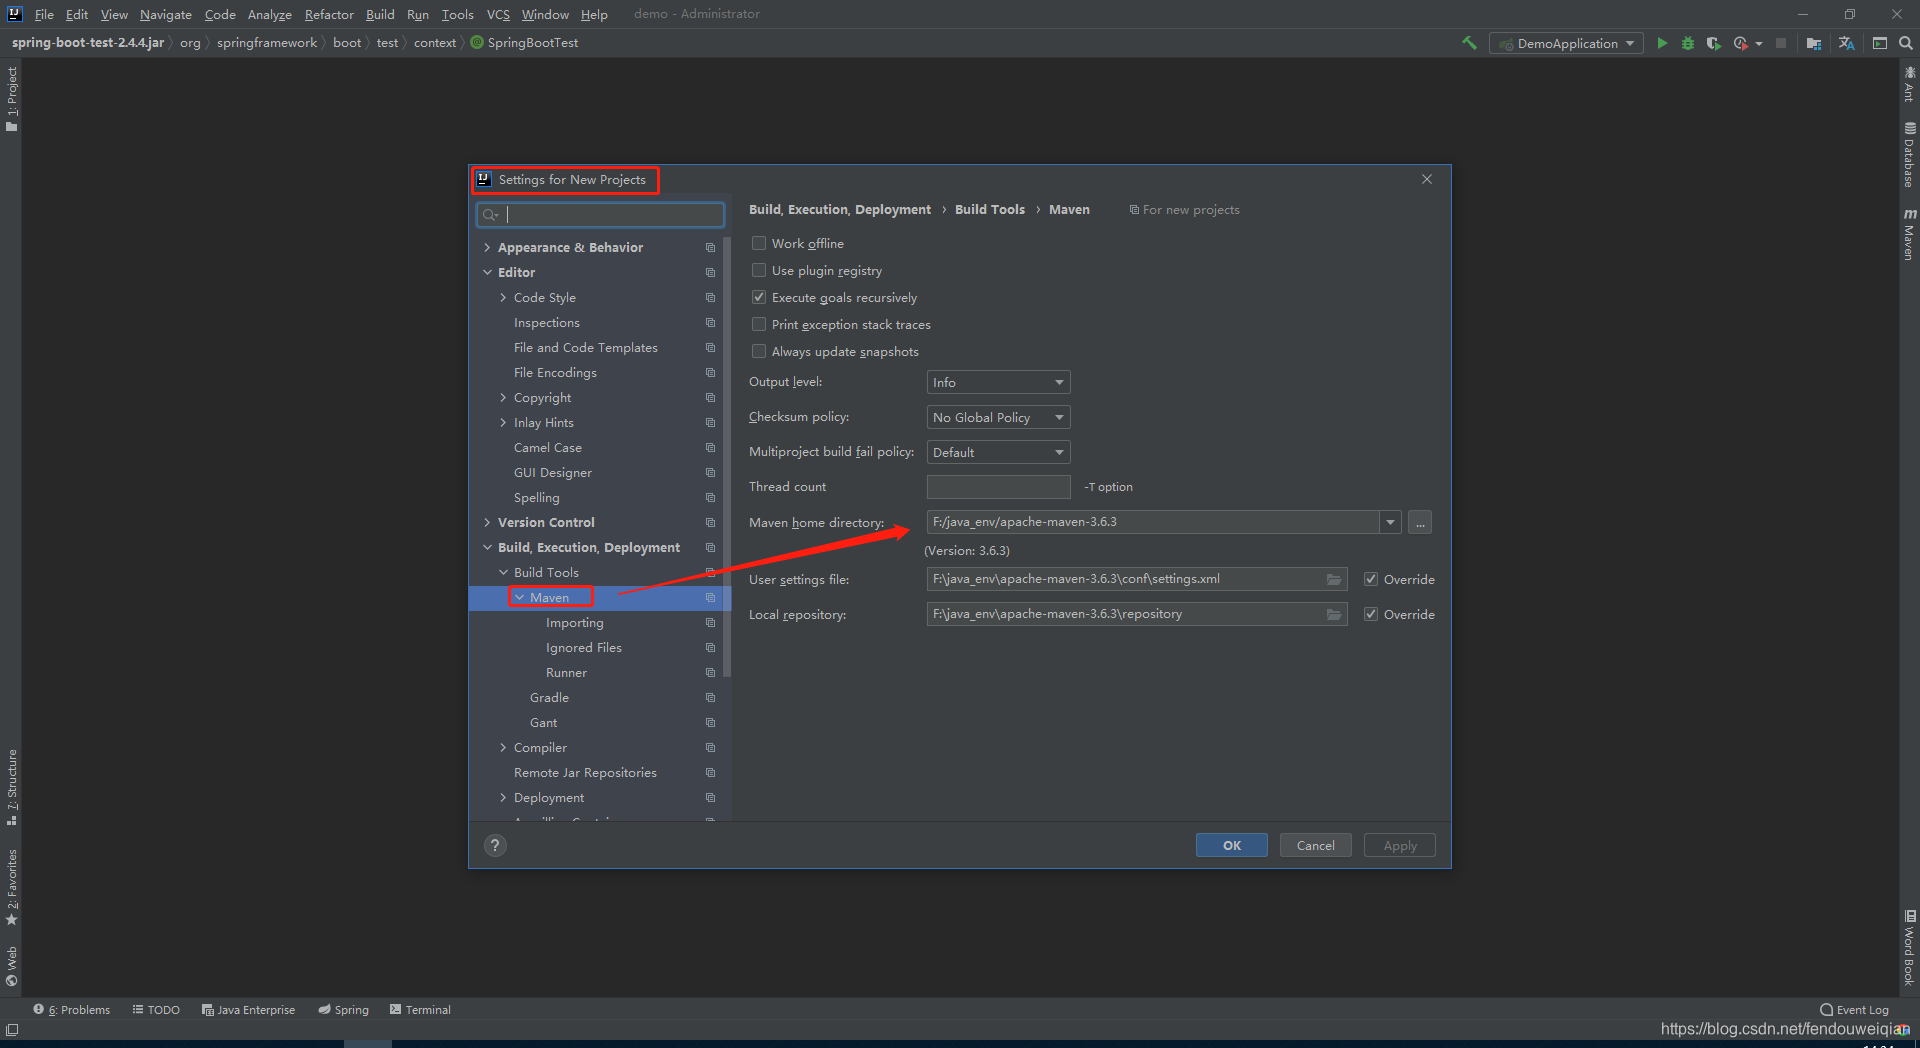Viewport: 1920px width, 1048px height.
Task: Enable Always update snapshots checkbox
Action: click(759, 351)
